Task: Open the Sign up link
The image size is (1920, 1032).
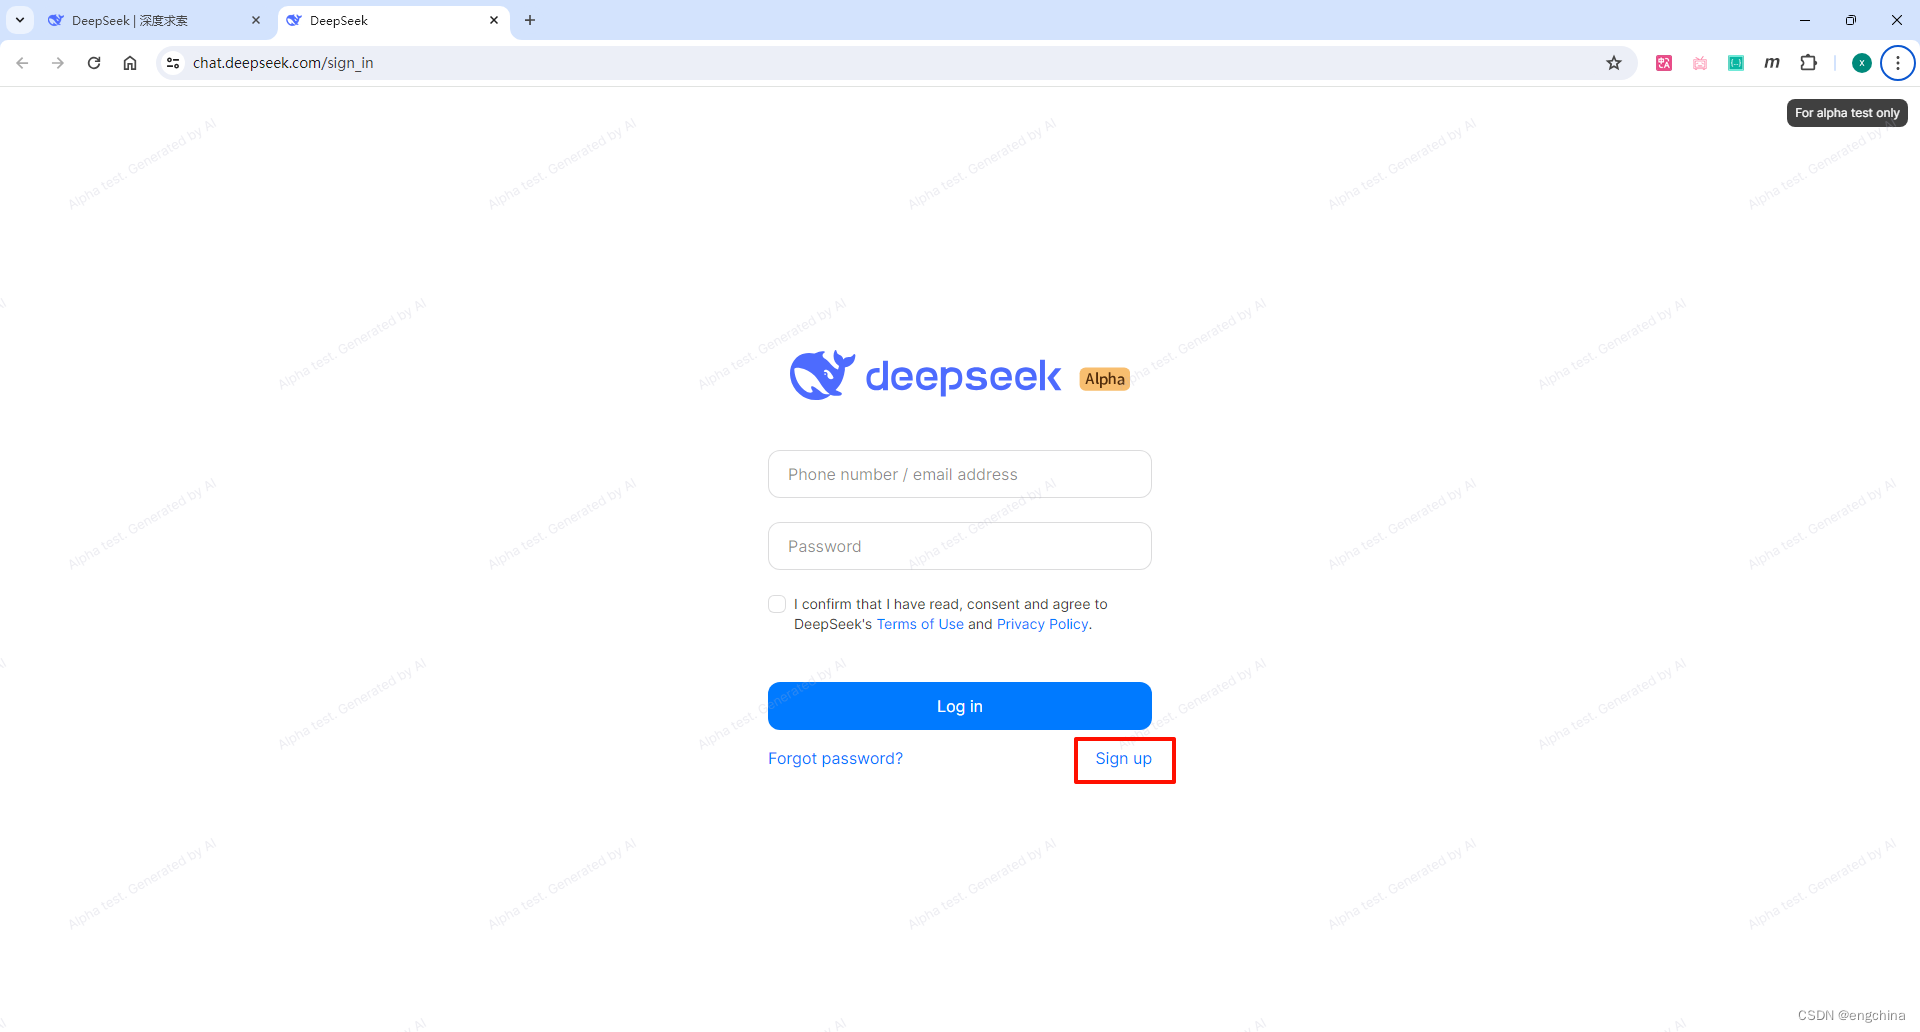Action: point(1123,758)
